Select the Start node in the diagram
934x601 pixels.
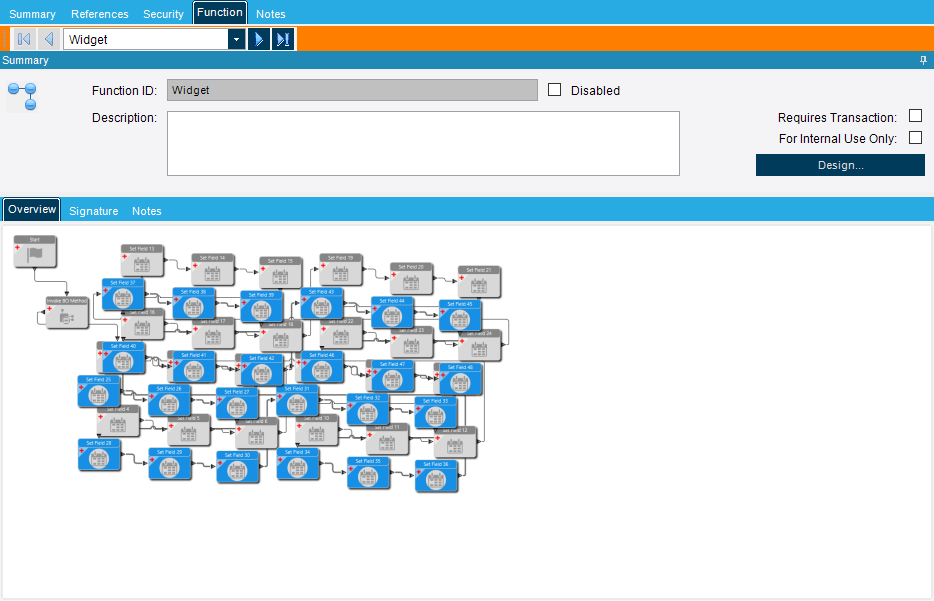(35, 251)
